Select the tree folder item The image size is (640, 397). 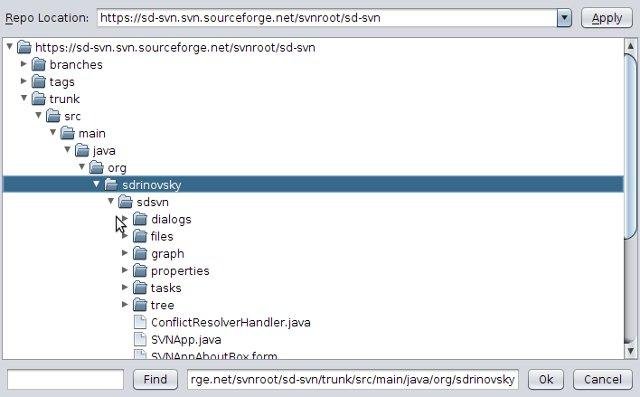pyautogui.click(x=162, y=305)
